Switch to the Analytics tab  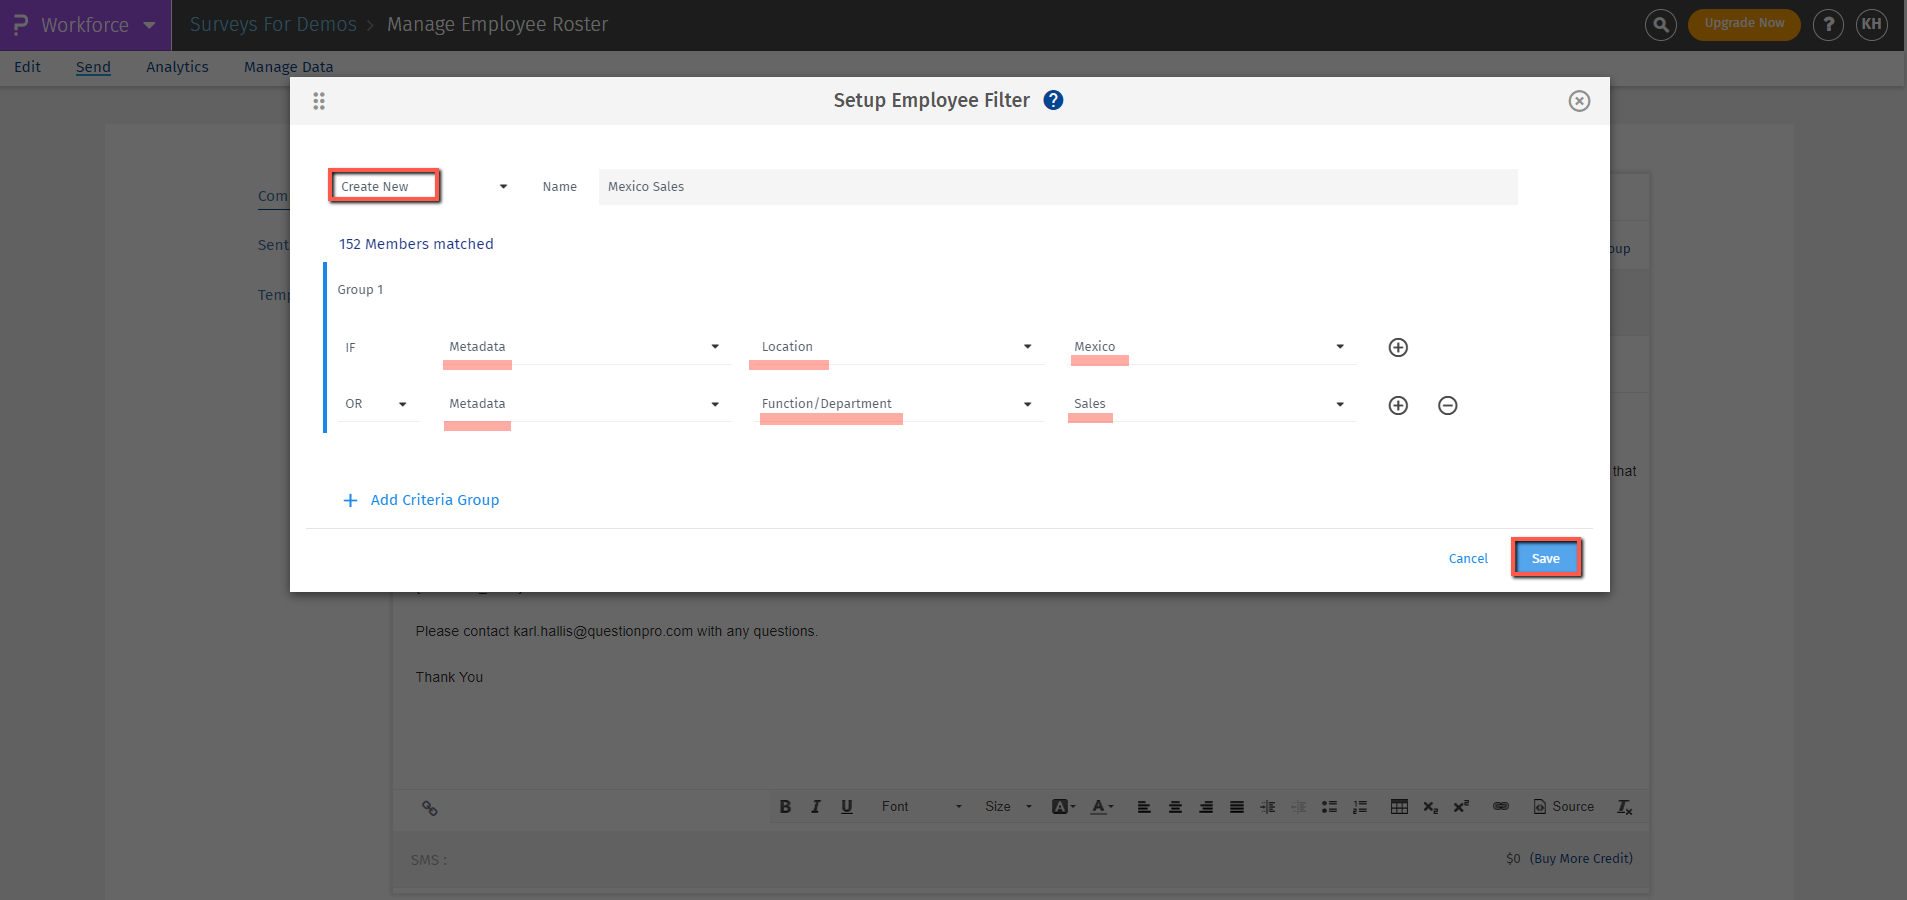point(177,66)
